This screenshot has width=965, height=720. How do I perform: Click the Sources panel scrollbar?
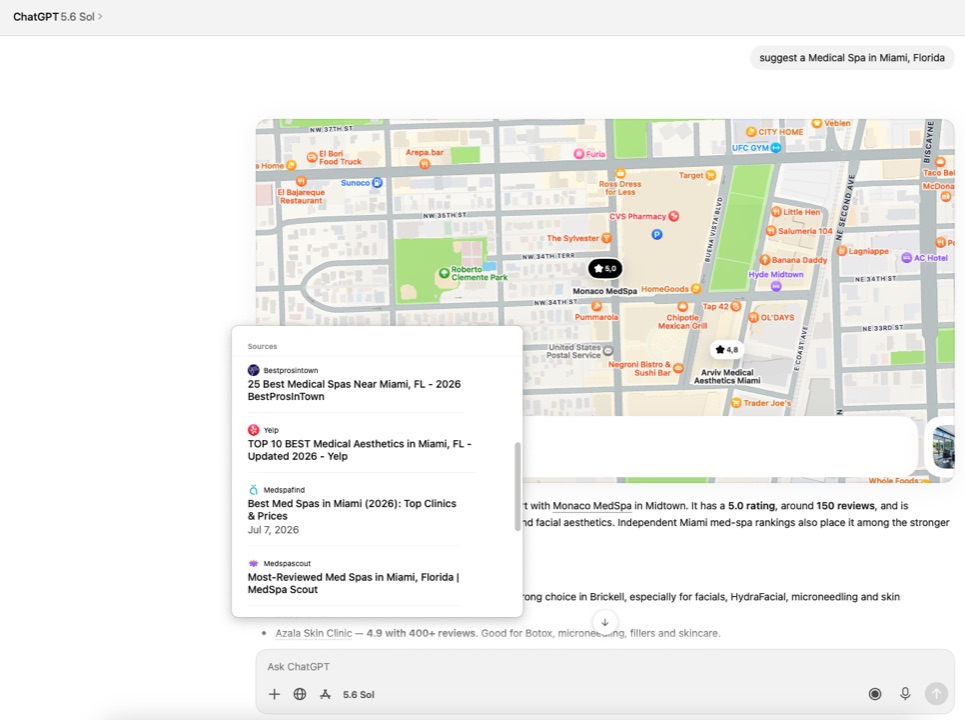(x=518, y=486)
